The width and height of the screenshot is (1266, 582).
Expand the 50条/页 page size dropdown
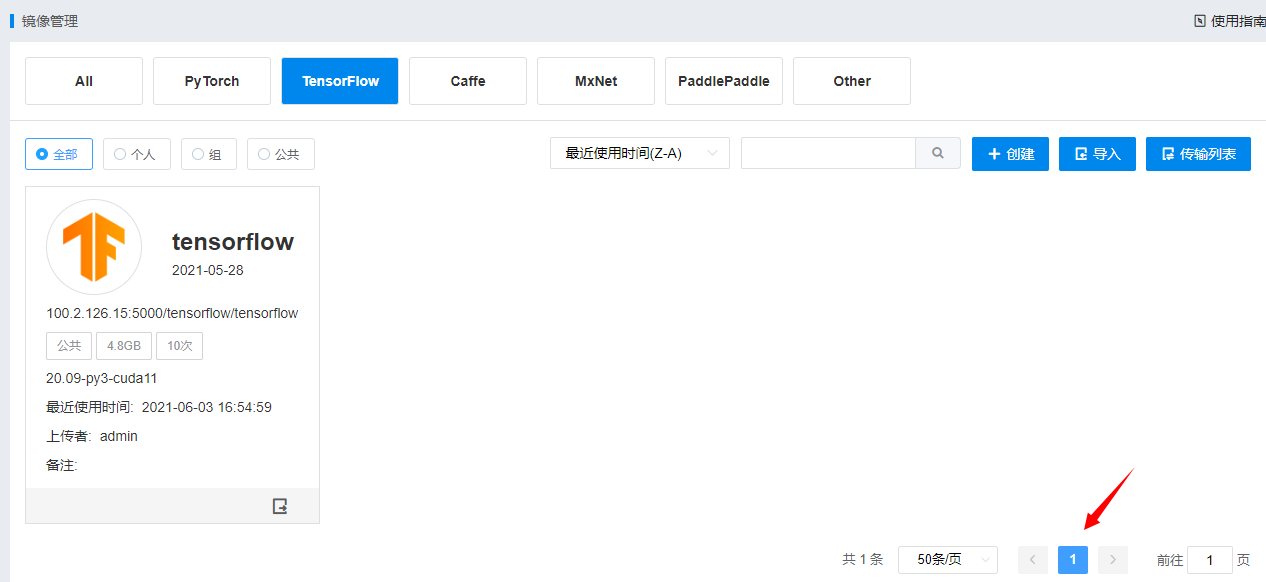tap(947, 560)
